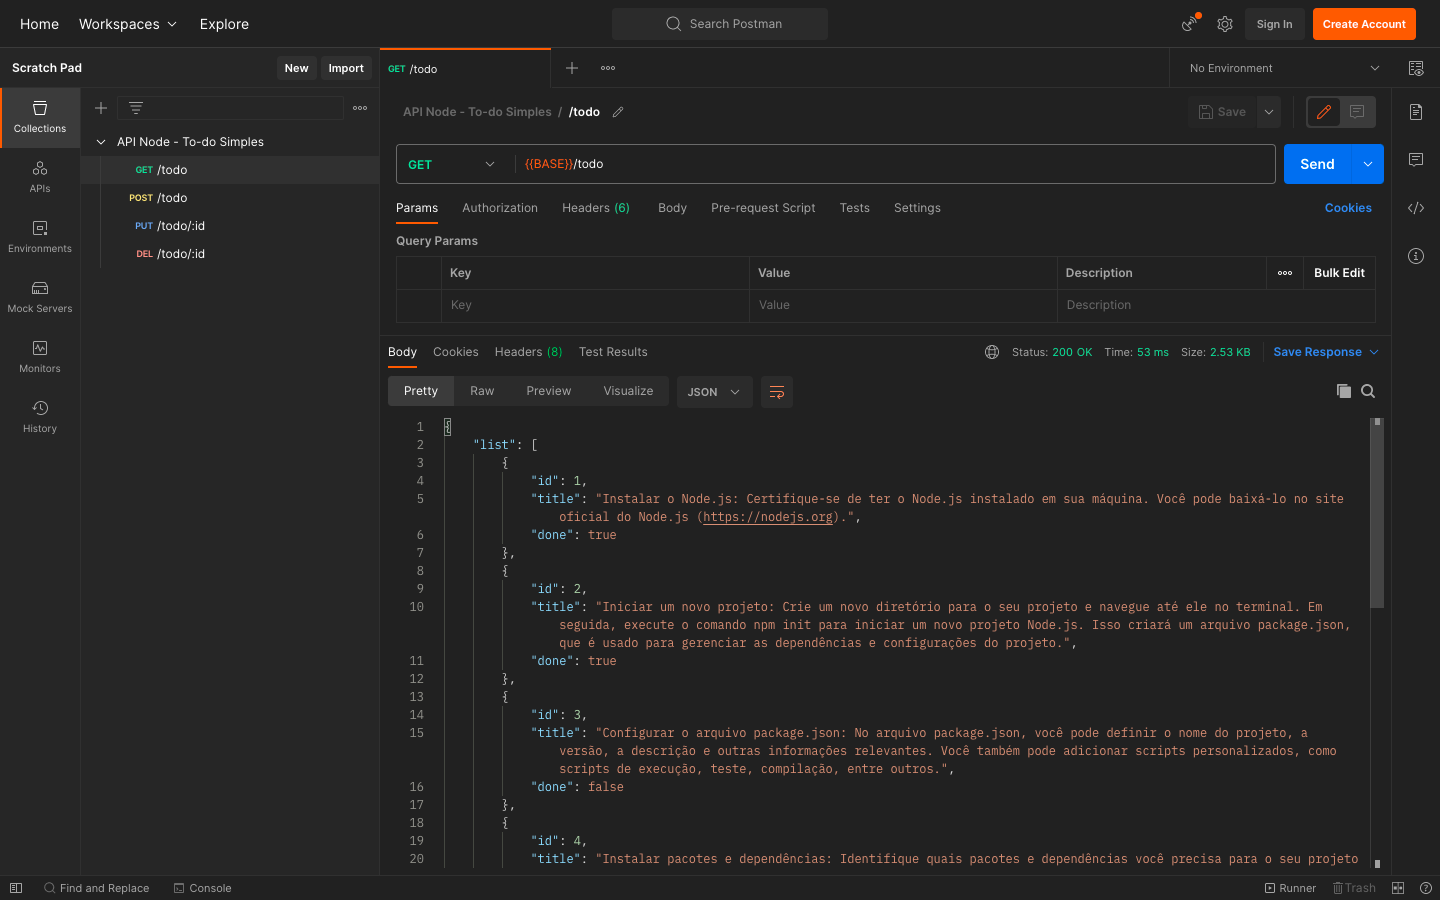Screen dimensions: 1440x900
Task: Select the Pre-request Script tab
Action: (x=763, y=208)
